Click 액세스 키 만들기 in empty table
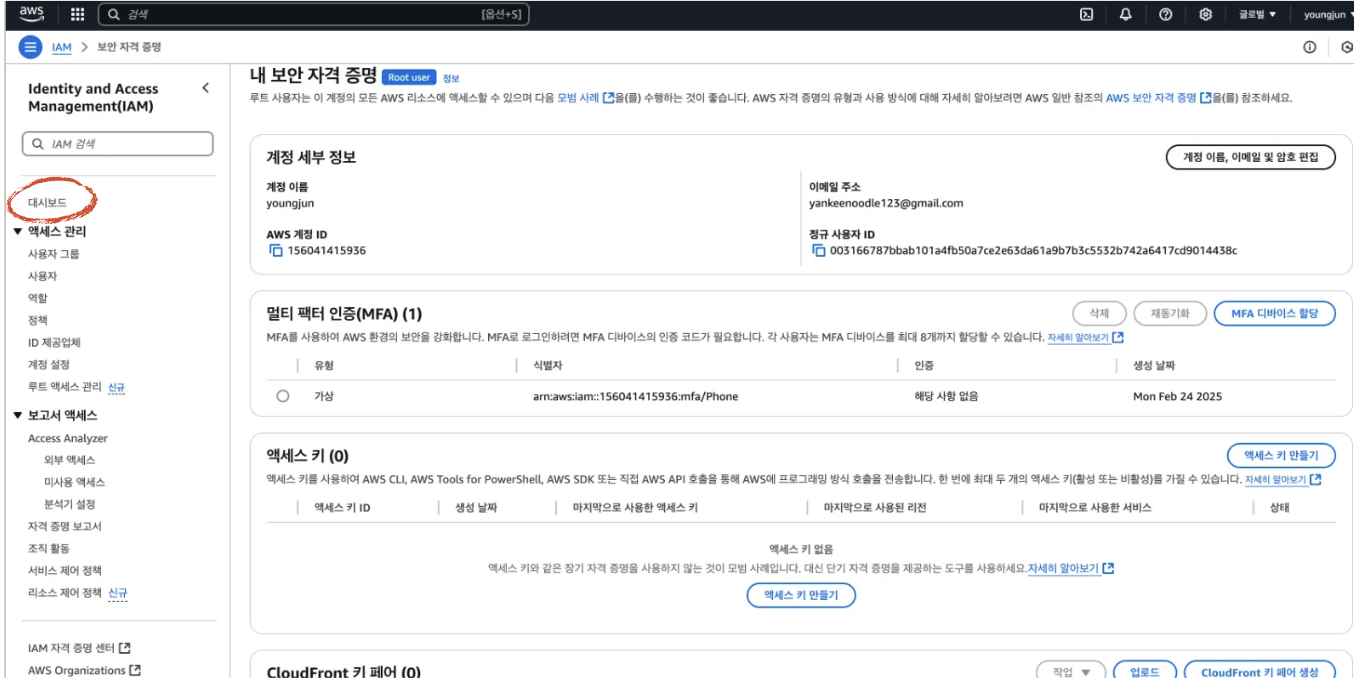The height and width of the screenshot is (680, 1354). [801, 595]
